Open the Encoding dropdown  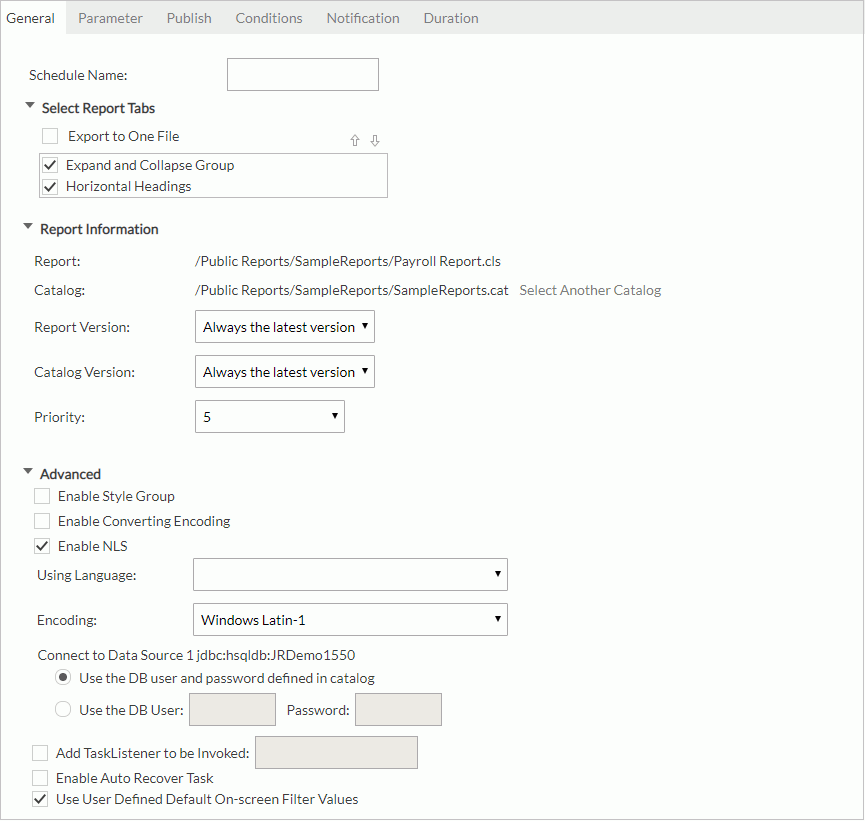(x=497, y=619)
